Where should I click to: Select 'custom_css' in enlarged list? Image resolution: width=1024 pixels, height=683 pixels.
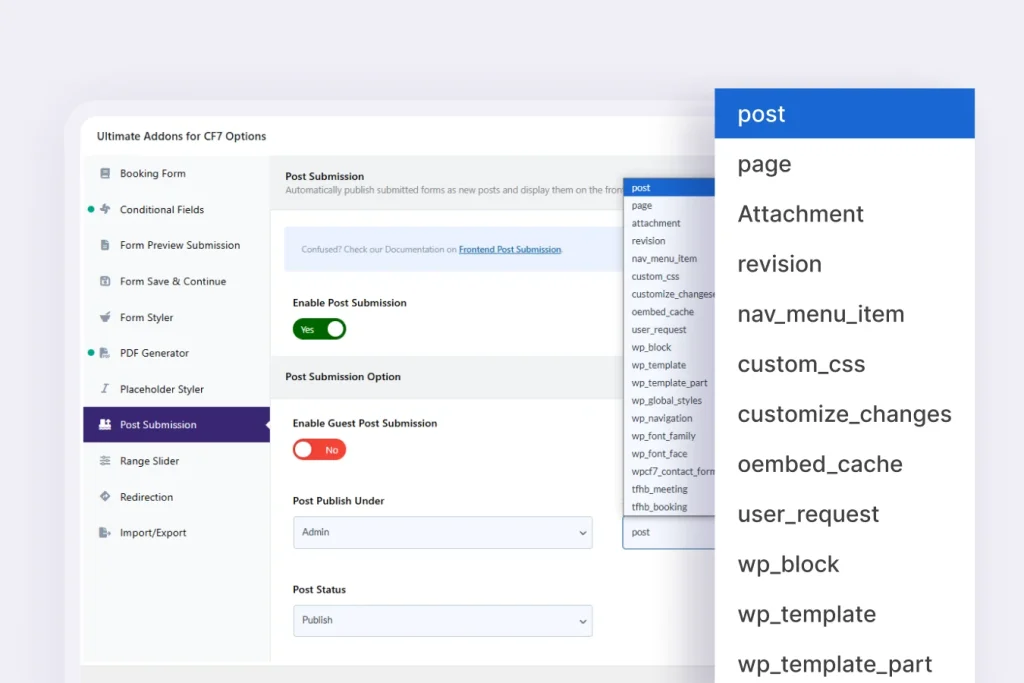click(844, 364)
